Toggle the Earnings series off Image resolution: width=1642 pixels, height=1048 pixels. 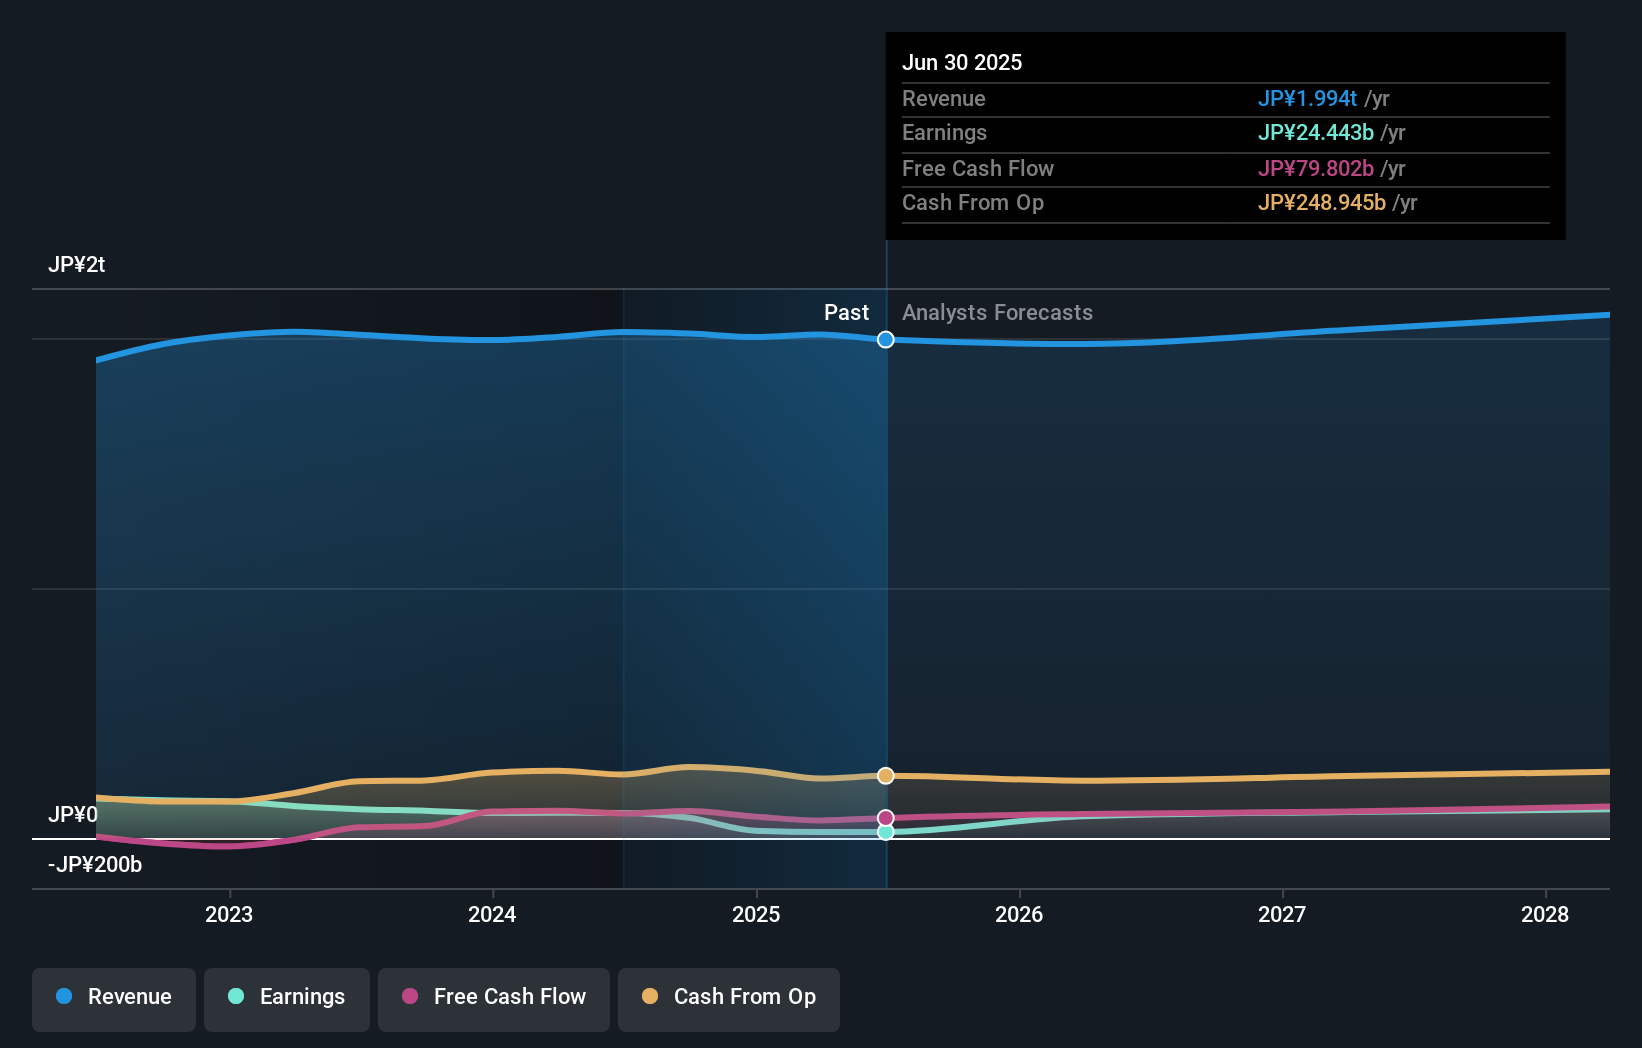(x=287, y=999)
